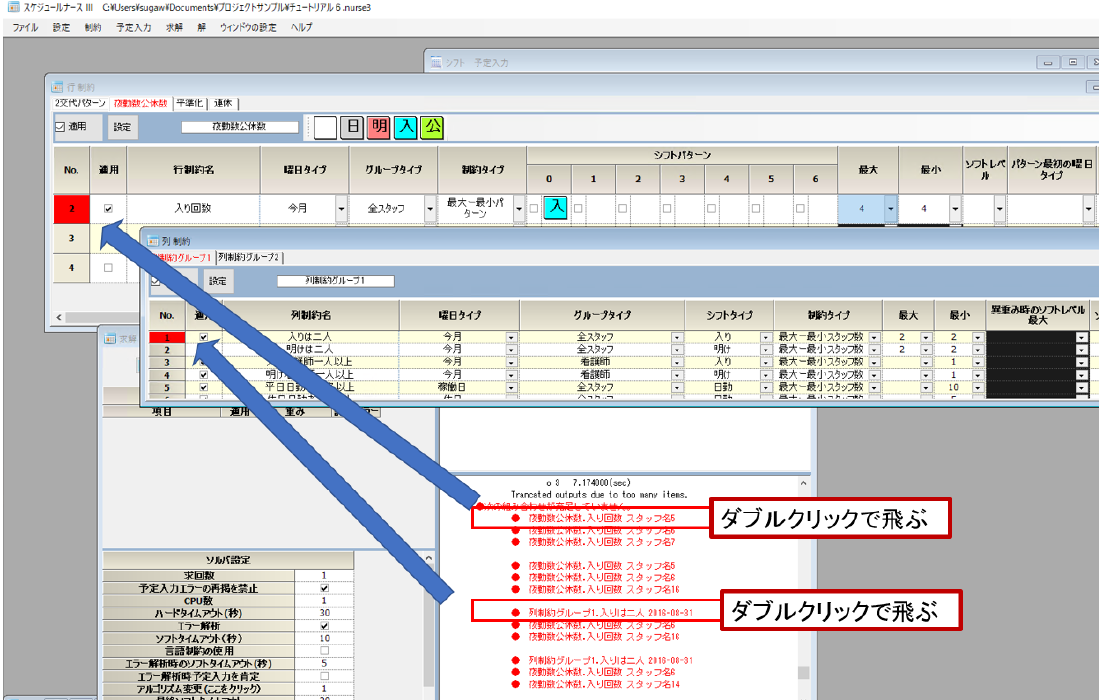Open 曜日タイプ dropdown for 入りは二人 row
The width and height of the screenshot is (1110, 700).
point(511,338)
